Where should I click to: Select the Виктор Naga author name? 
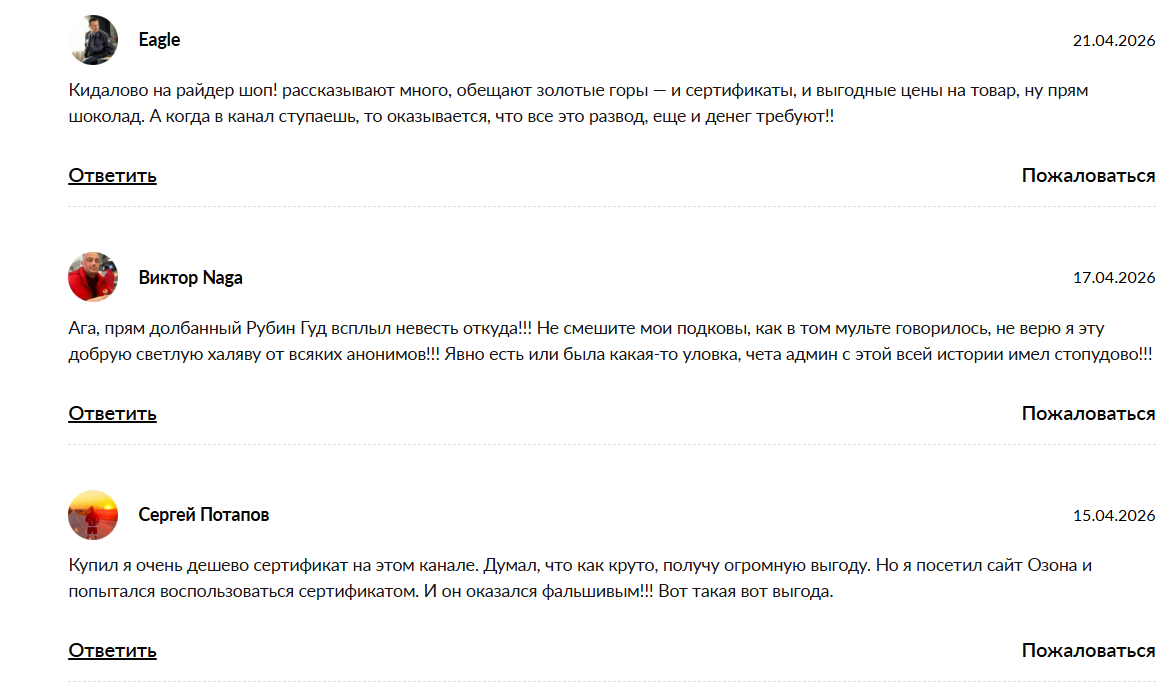(x=190, y=277)
